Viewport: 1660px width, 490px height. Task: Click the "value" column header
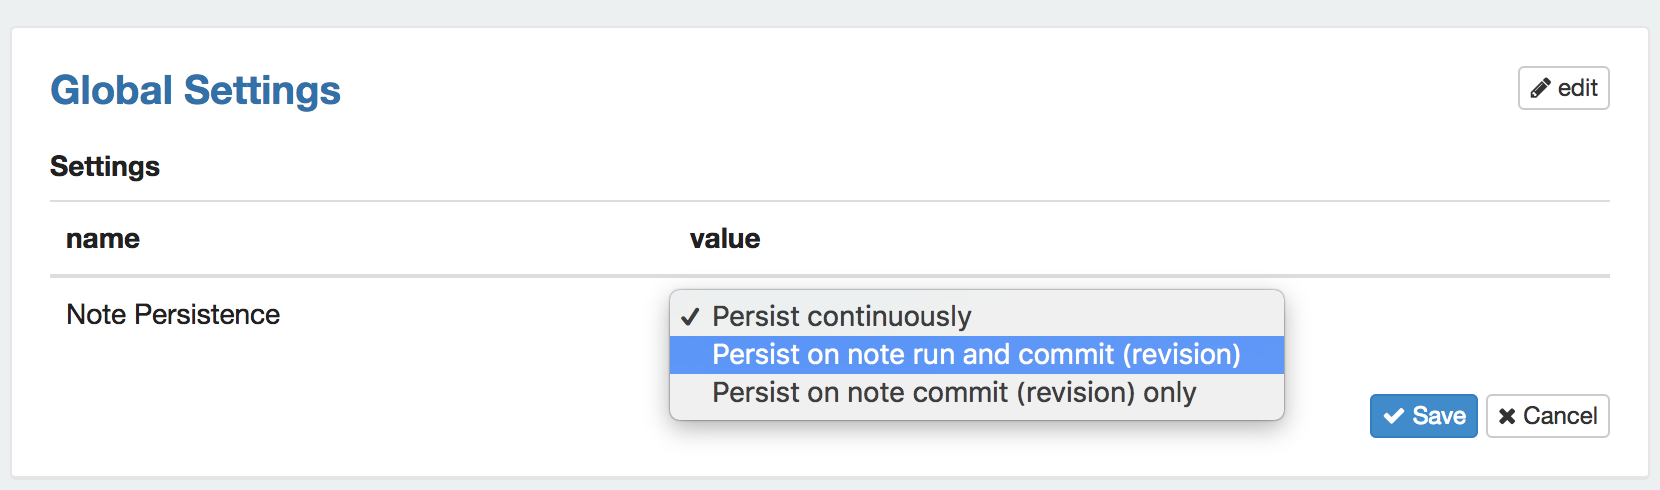pyautogui.click(x=725, y=239)
